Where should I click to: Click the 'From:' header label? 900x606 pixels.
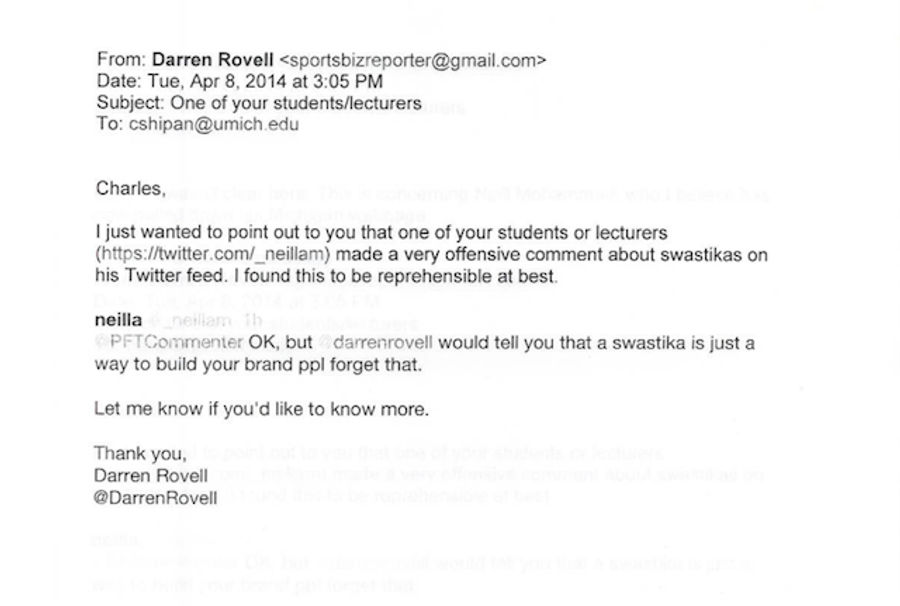[x=122, y=60]
